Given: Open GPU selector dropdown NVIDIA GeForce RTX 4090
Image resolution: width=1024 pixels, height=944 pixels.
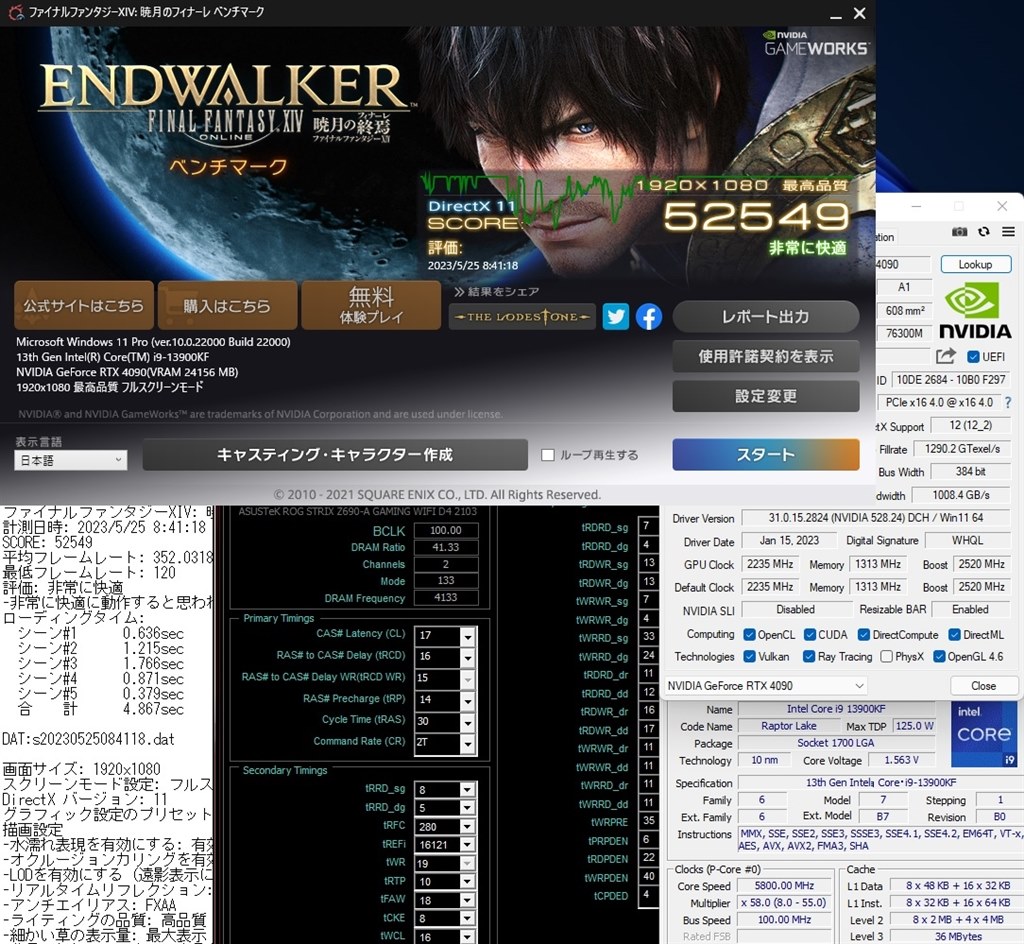Looking at the screenshot, I should click(x=766, y=685).
